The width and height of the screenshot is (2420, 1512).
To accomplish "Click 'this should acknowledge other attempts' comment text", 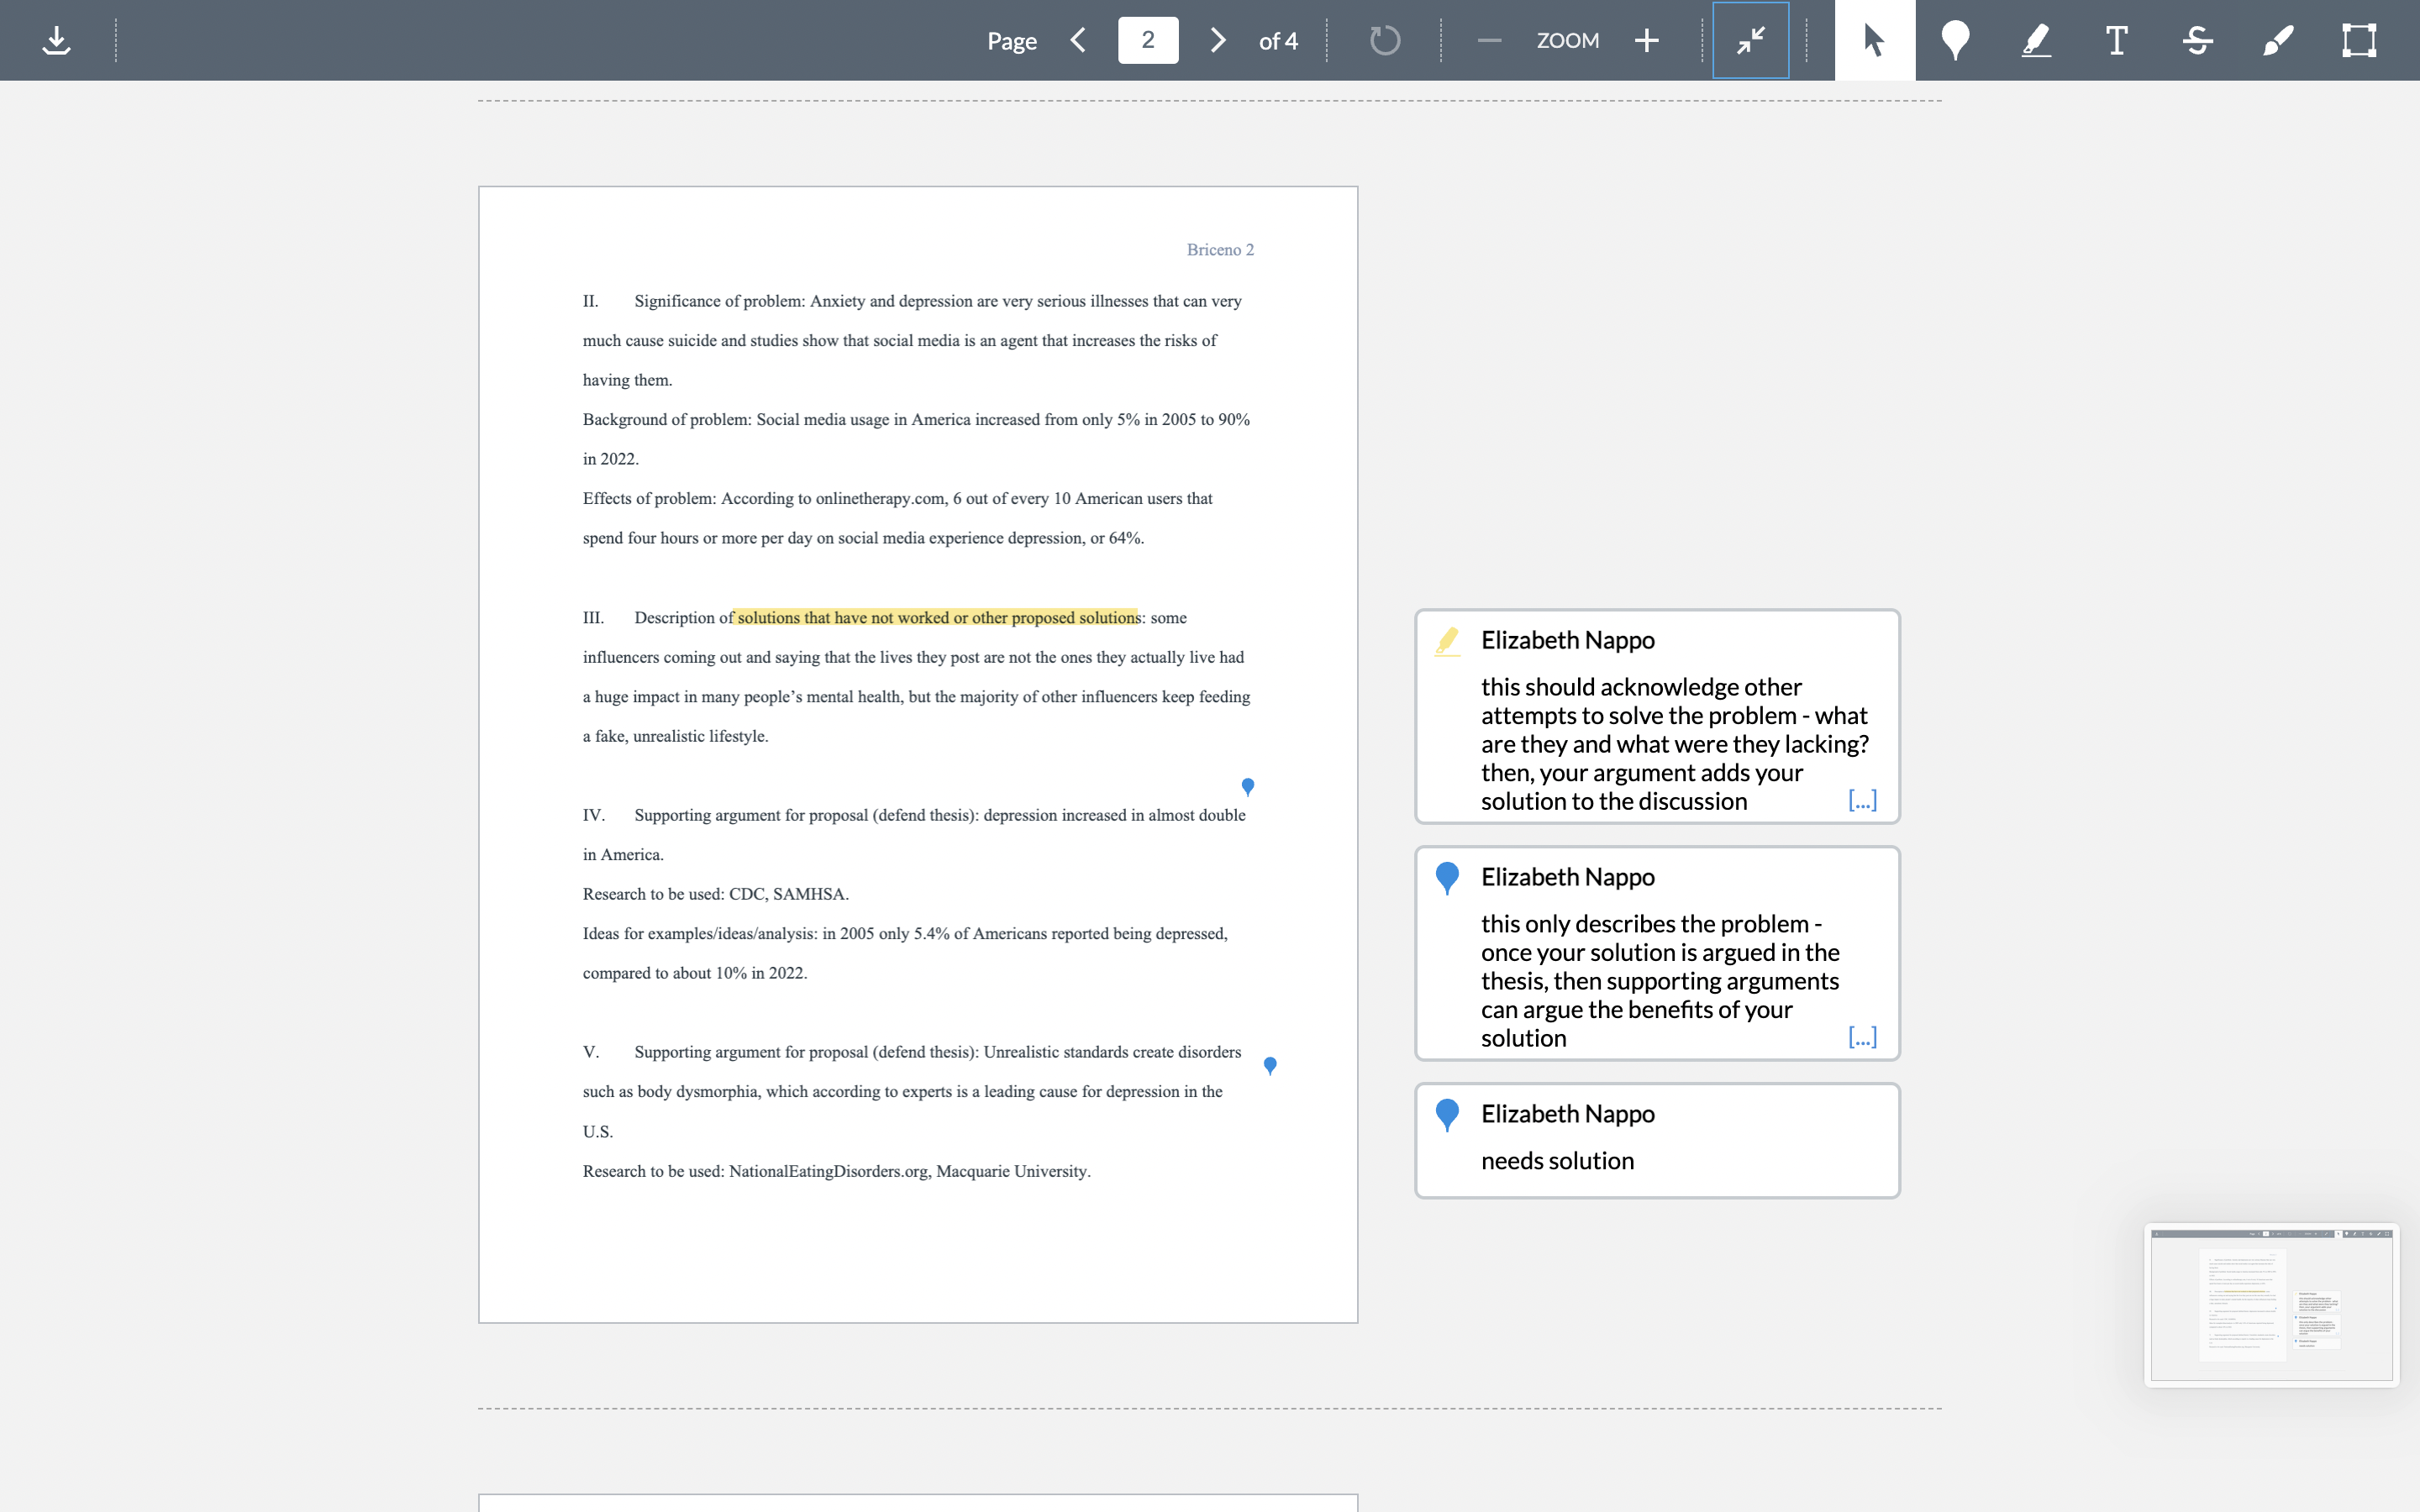I will [x=1675, y=744].
